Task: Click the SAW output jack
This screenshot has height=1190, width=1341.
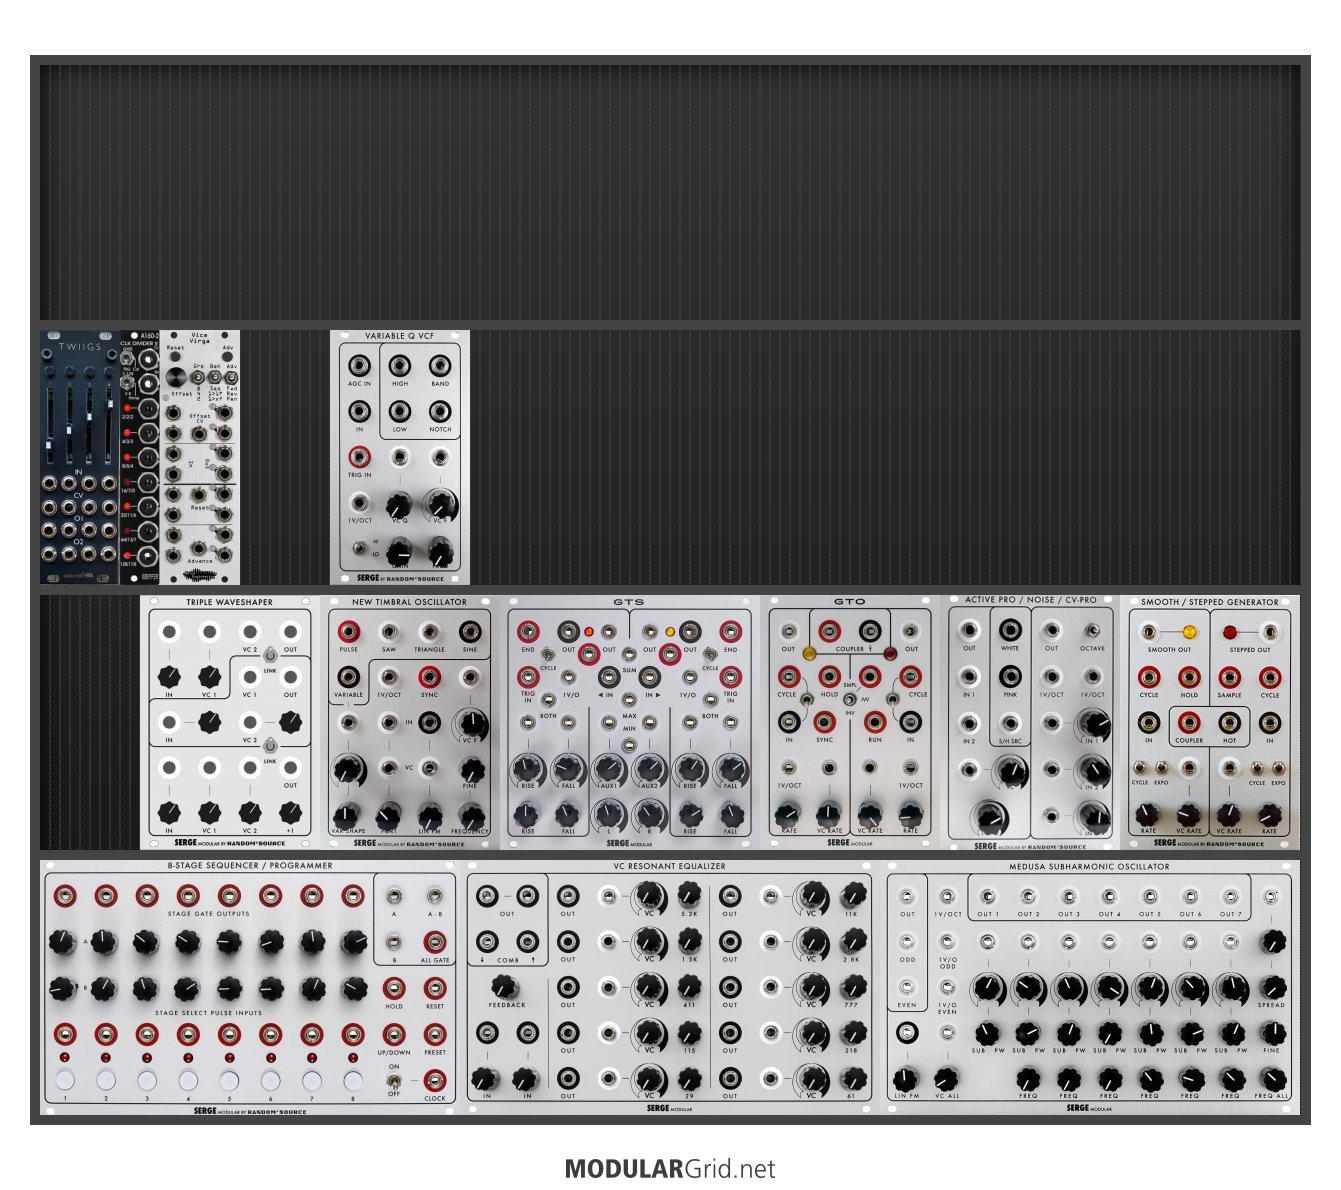Action: tap(389, 631)
